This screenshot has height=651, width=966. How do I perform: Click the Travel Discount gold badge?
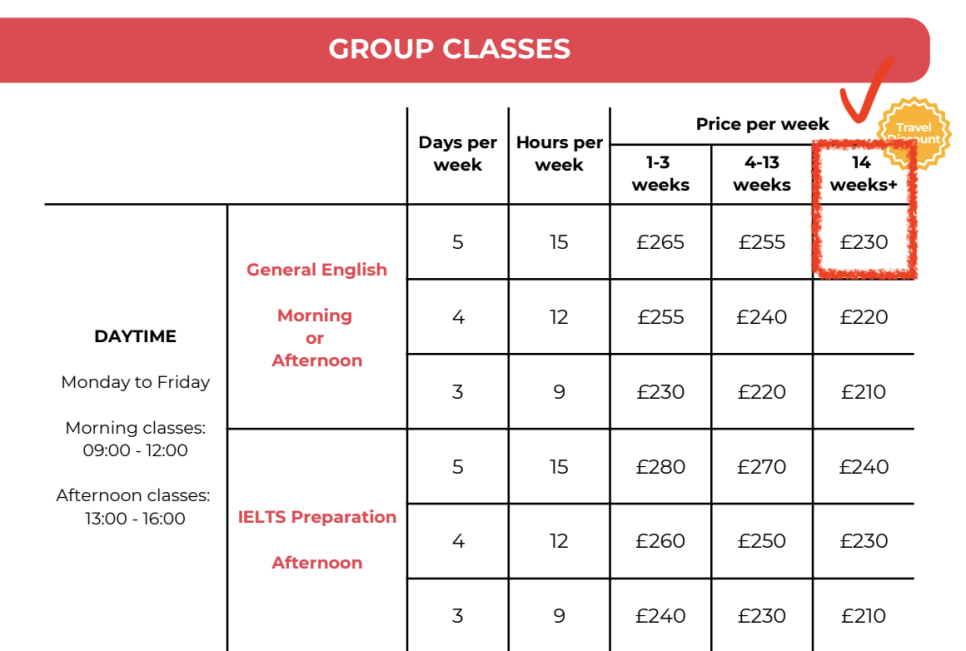pyautogui.click(x=914, y=132)
